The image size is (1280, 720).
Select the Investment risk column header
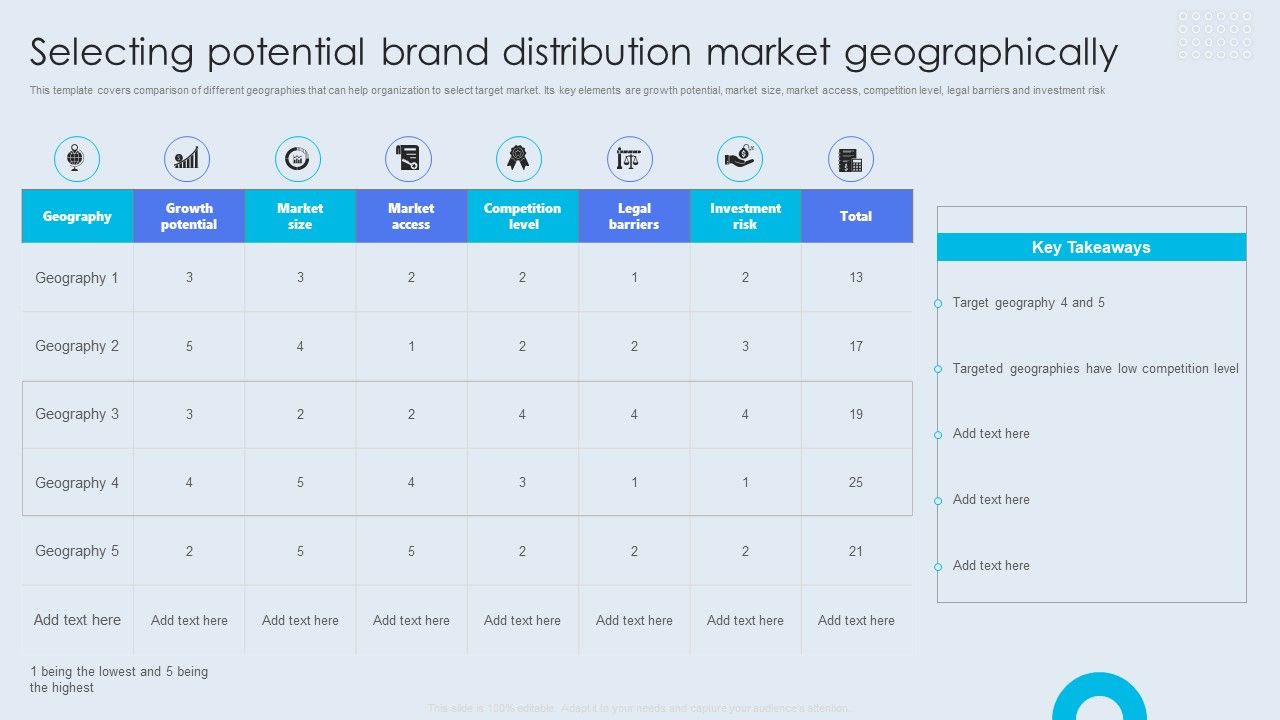pos(745,216)
